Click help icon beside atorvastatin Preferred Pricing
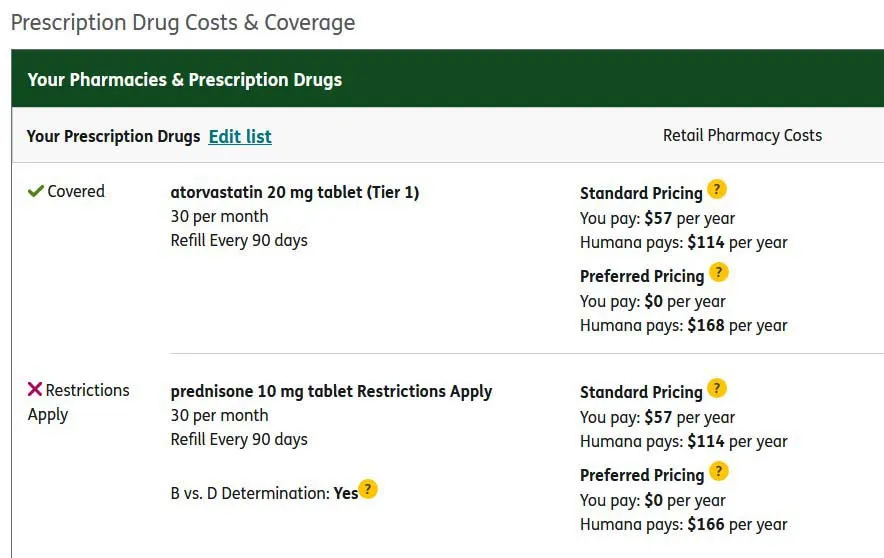The height and width of the screenshot is (558, 884). (x=719, y=272)
